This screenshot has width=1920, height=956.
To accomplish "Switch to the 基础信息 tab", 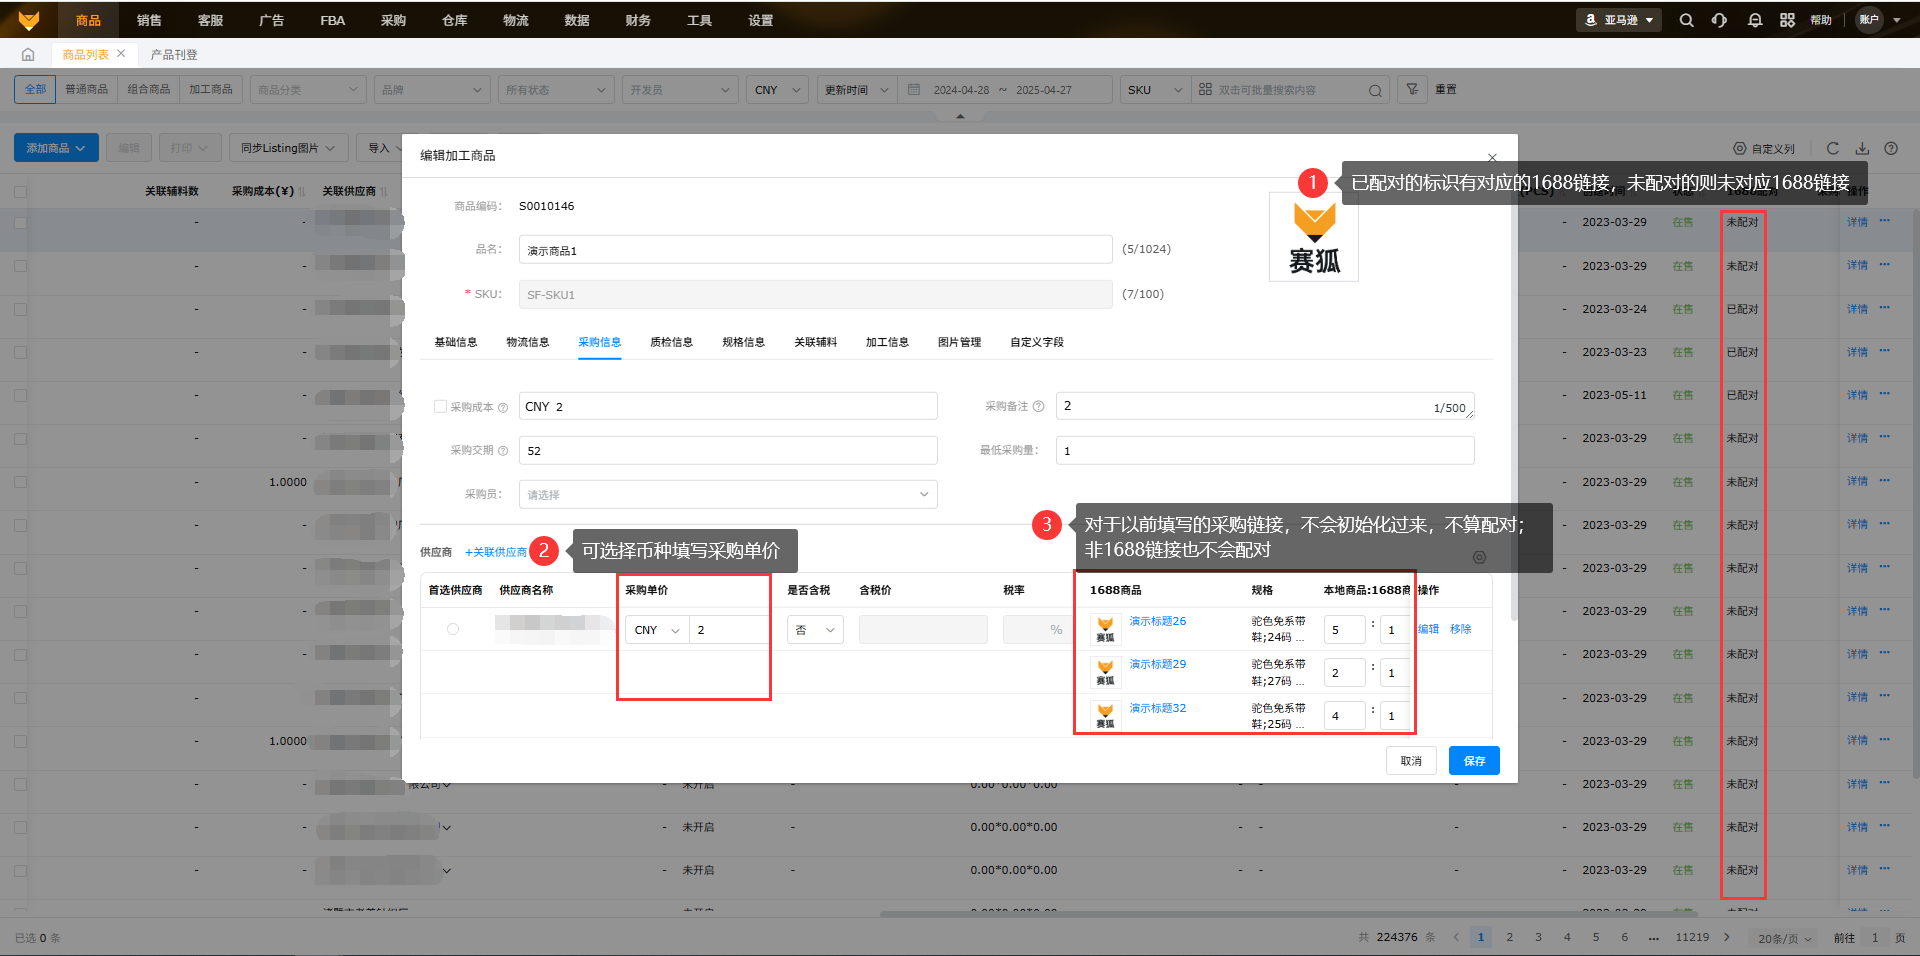I will click(456, 342).
